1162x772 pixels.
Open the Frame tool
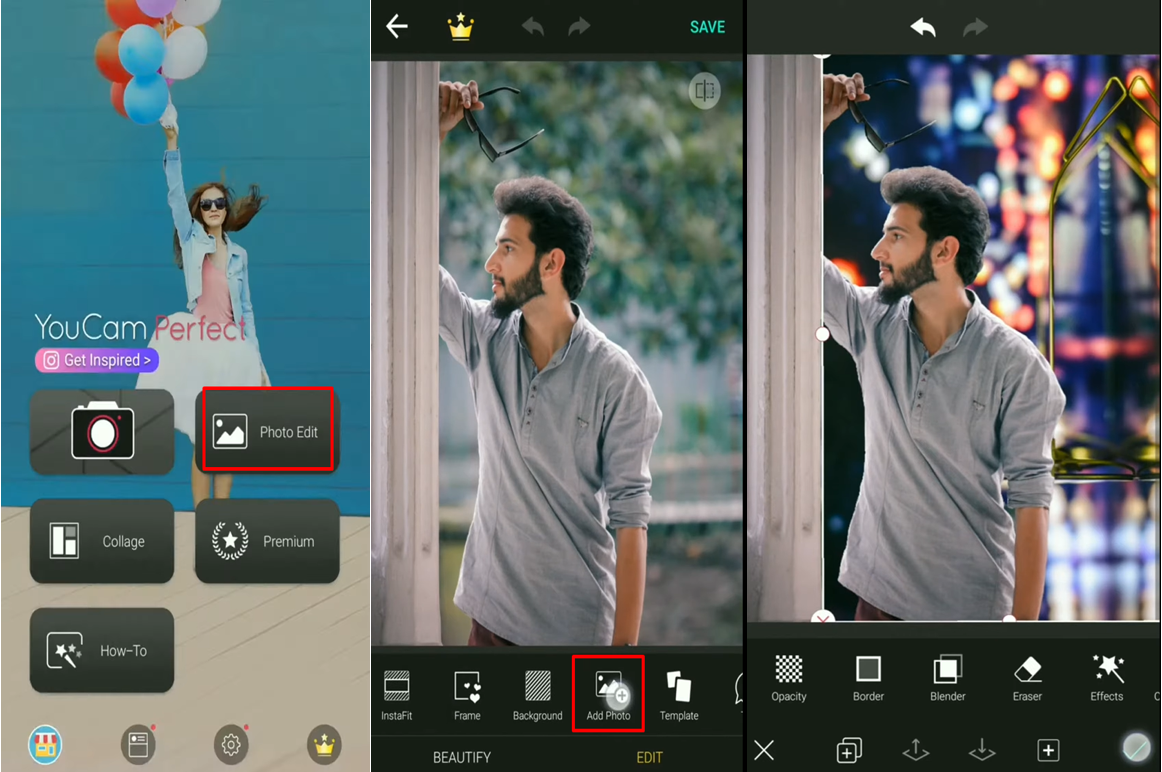tap(467, 694)
